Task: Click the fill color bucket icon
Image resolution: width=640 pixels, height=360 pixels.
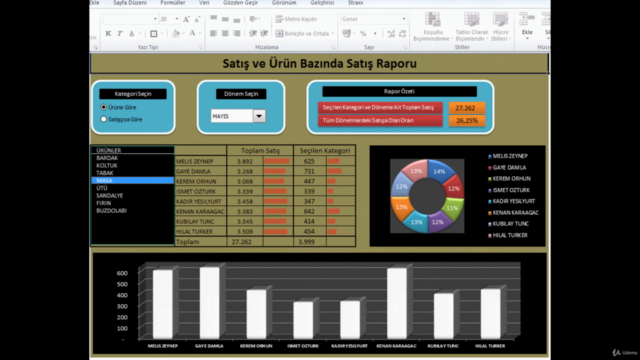Action: 176,33
